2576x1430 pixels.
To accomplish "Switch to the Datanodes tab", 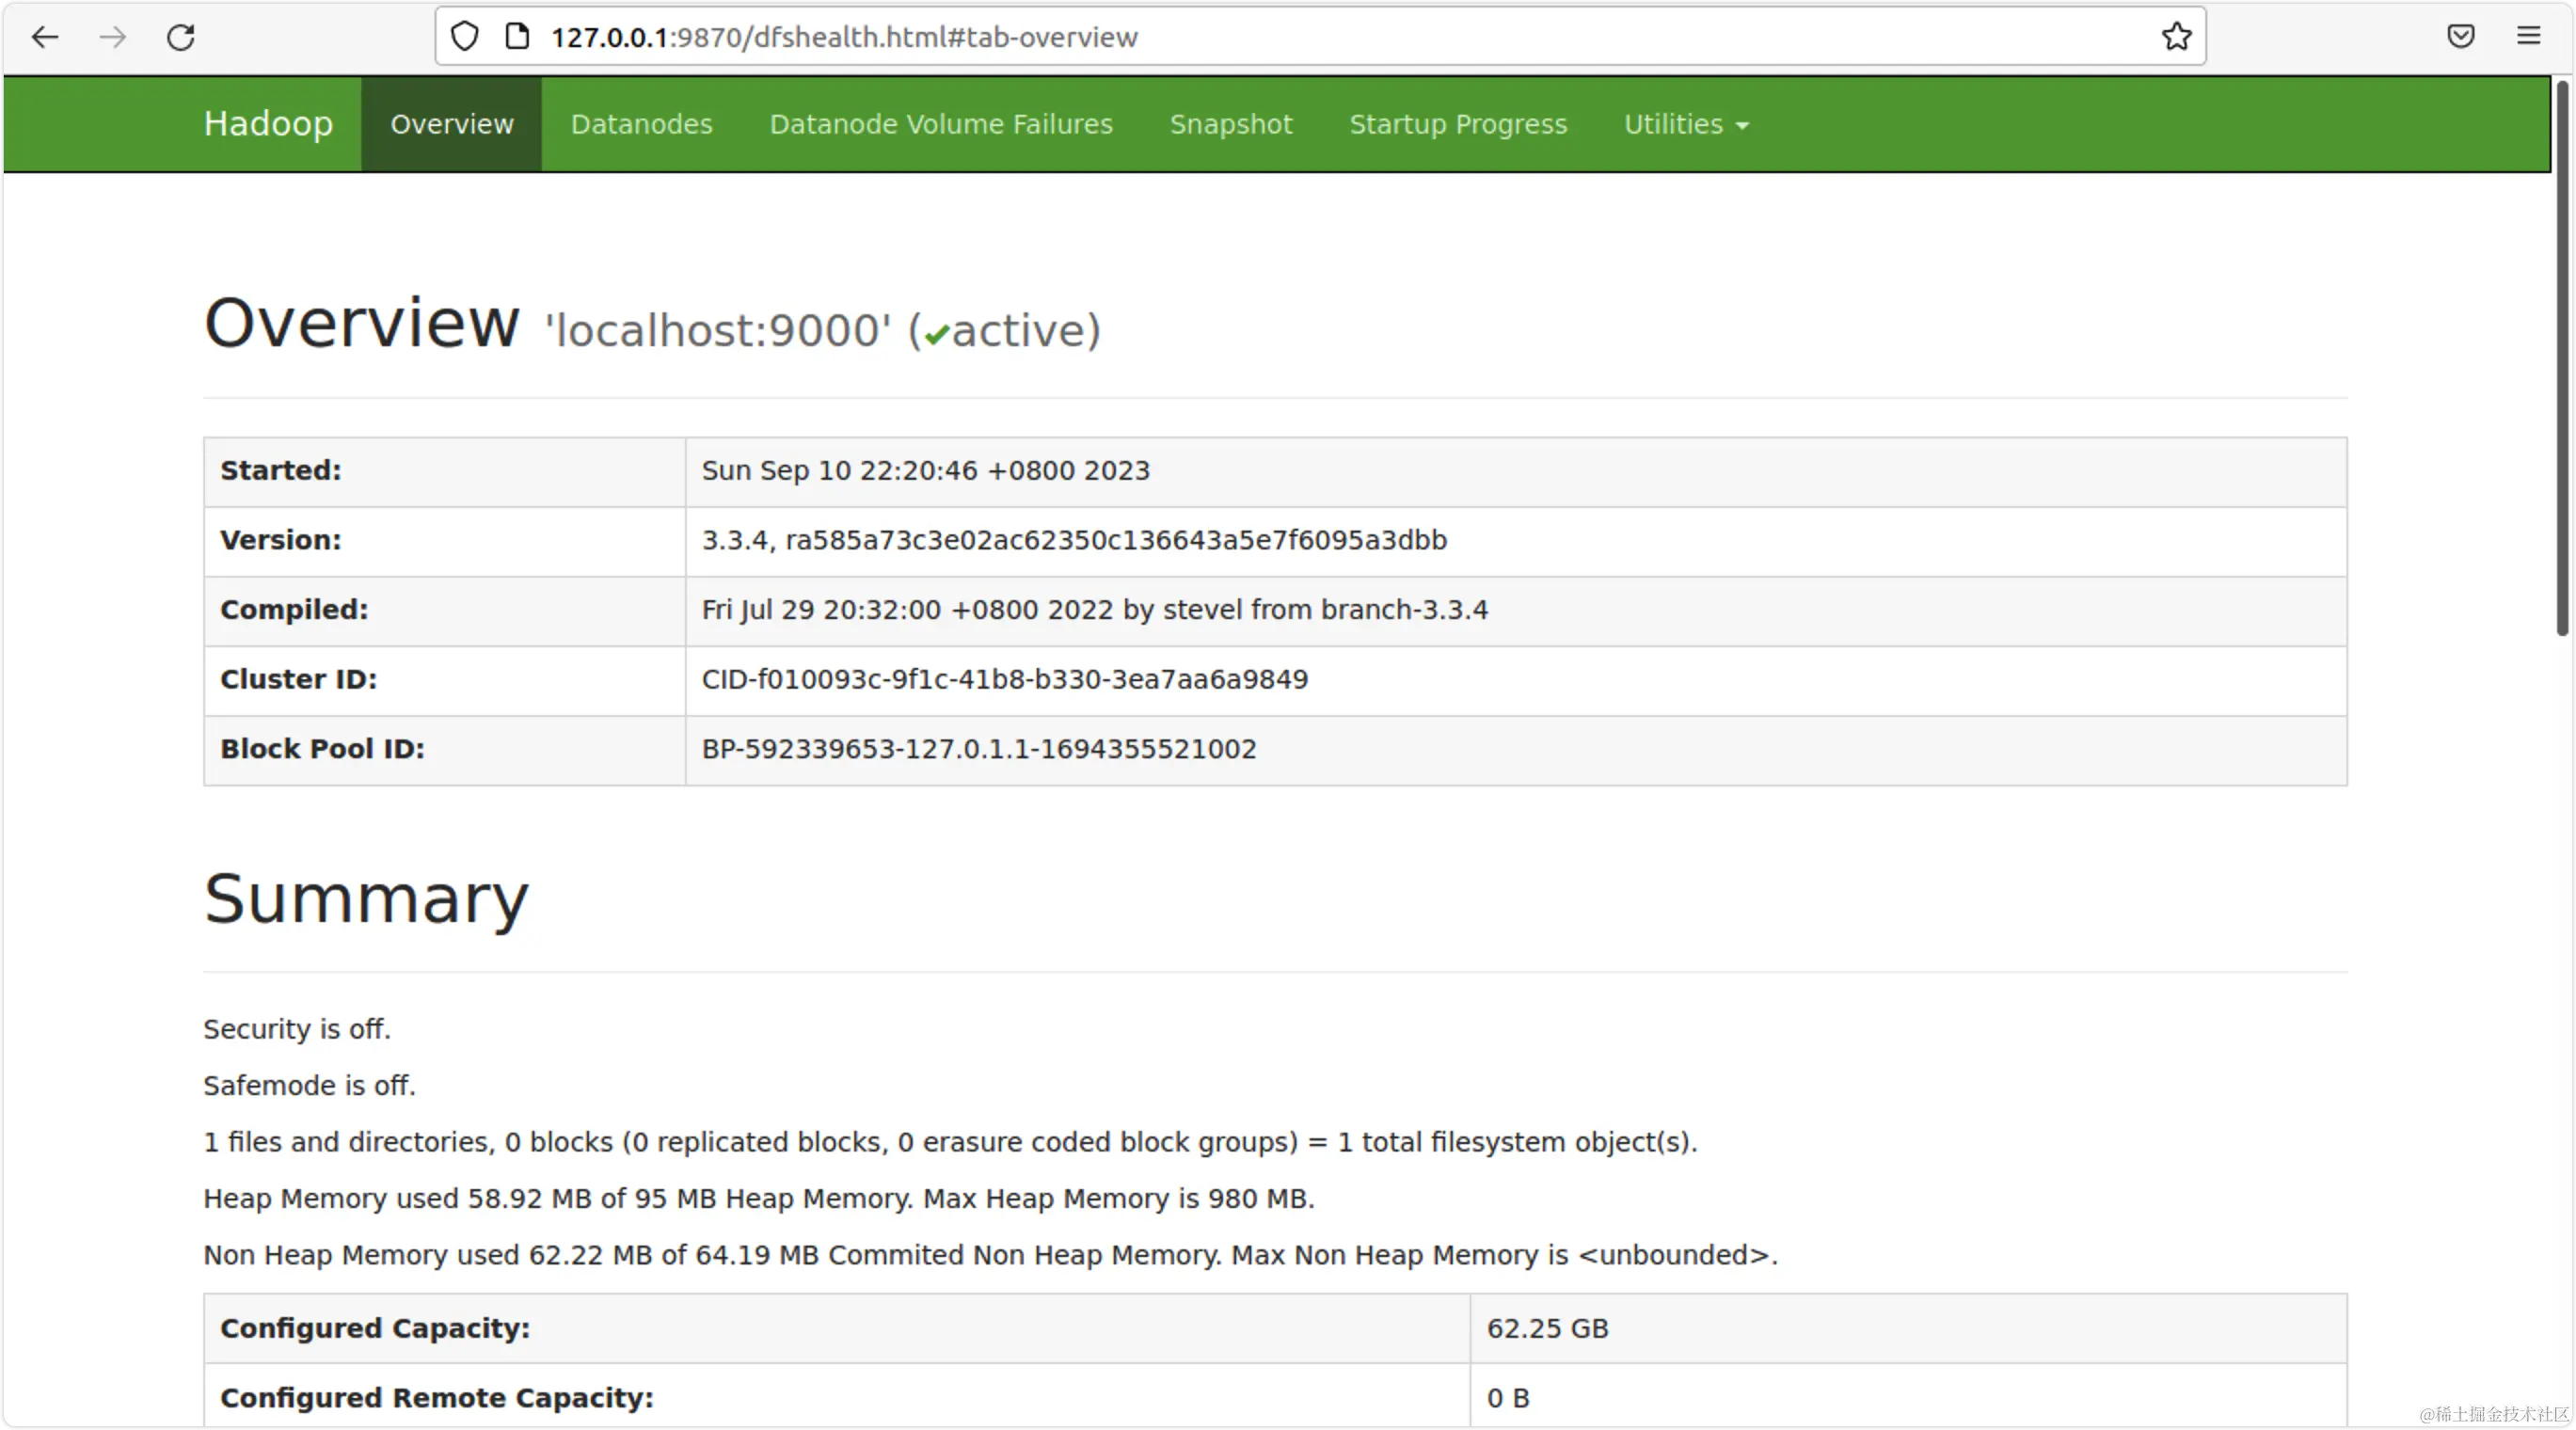I will click(x=641, y=124).
